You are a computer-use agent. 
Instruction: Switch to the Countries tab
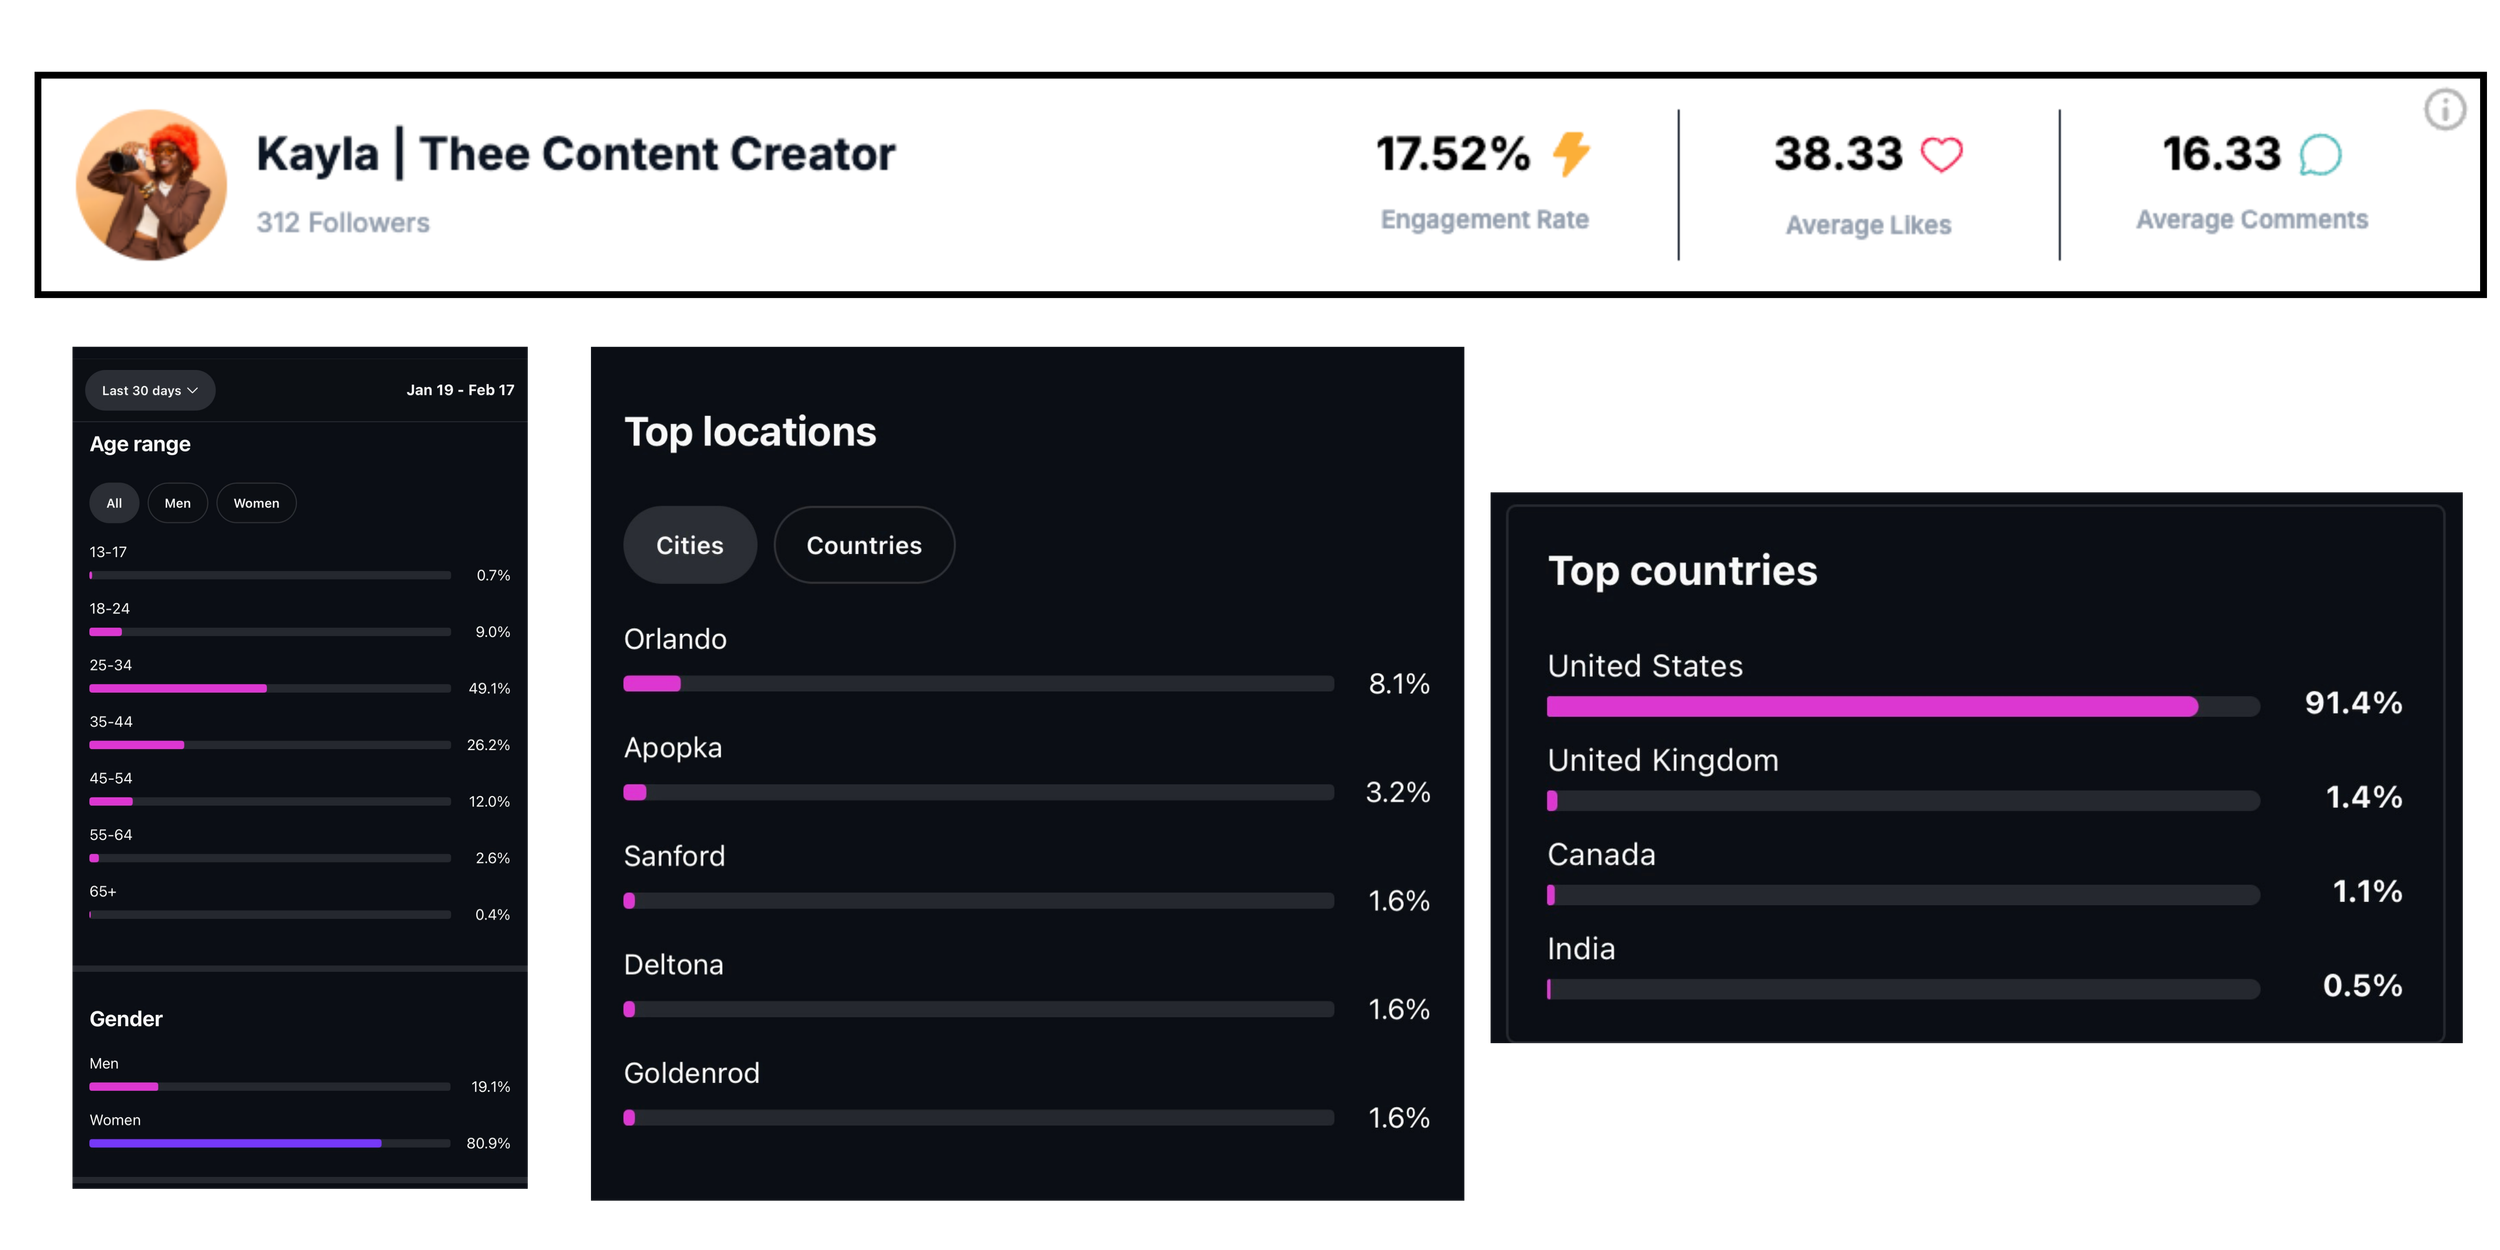tap(863, 545)
